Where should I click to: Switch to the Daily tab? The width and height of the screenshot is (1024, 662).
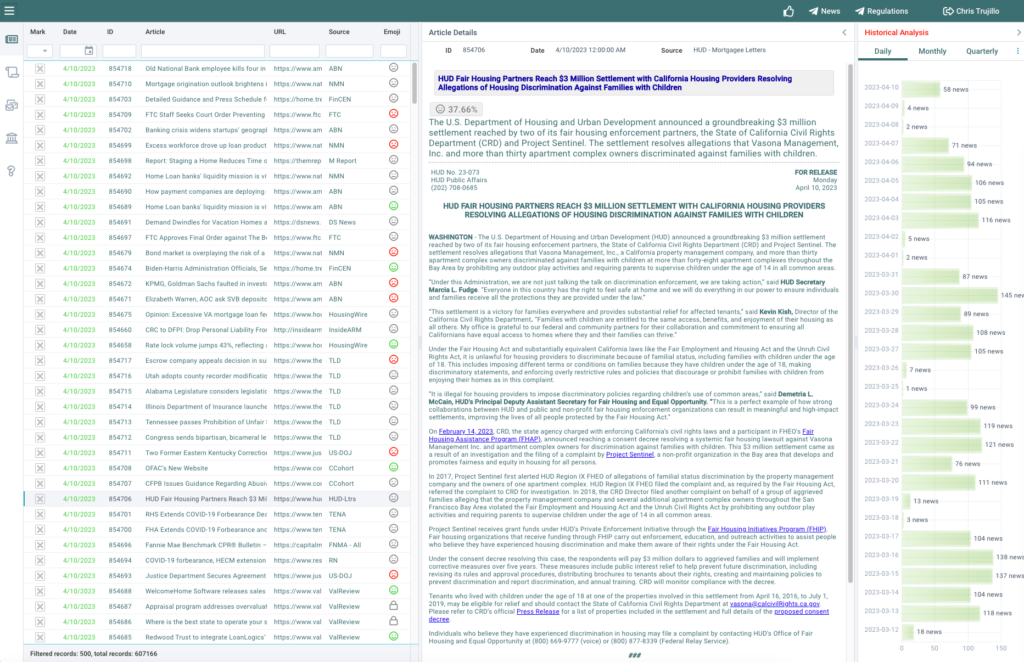tap(882, 51)
